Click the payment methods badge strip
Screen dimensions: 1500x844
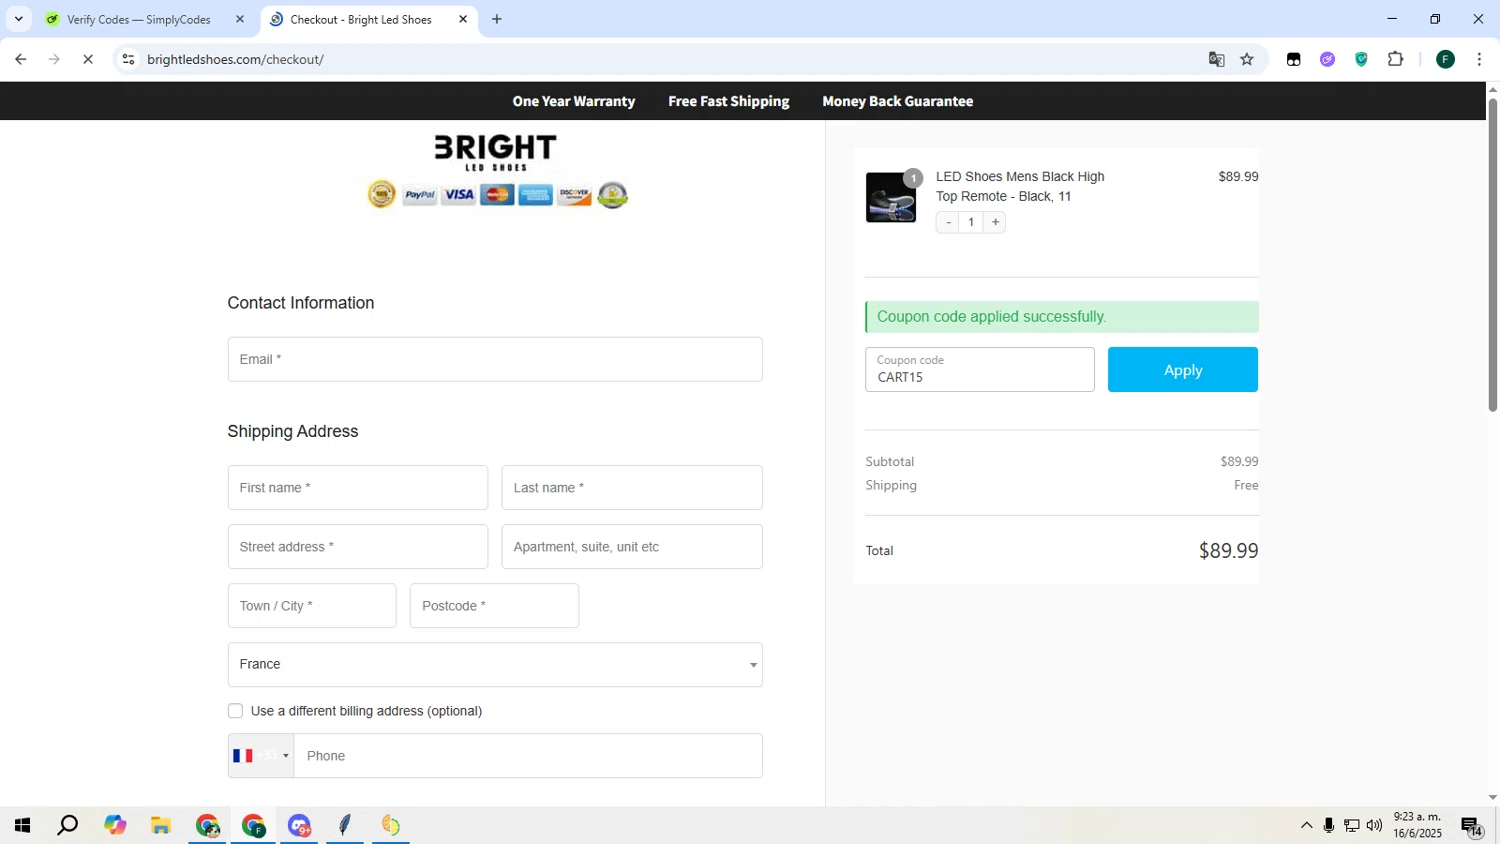pyautogui.click(x=497, y=194)
